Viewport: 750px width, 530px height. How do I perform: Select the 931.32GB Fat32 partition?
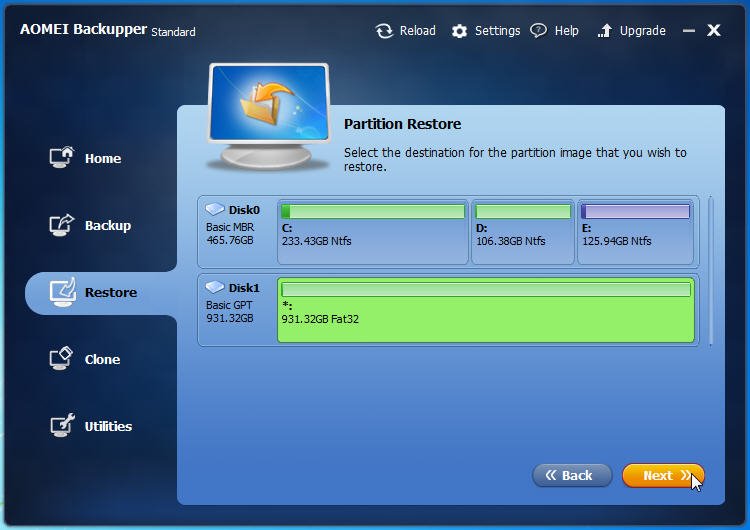pyautogui.click(x=486, y=310)
